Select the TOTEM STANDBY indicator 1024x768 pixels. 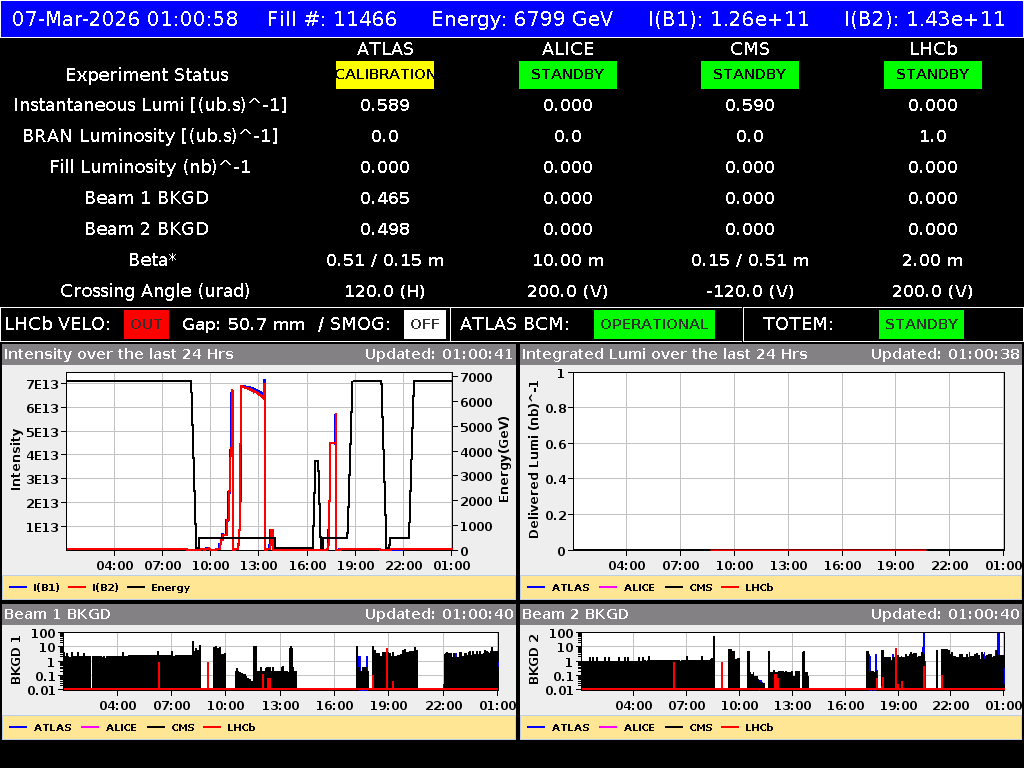pyautogui.click(x=920, y=324)
